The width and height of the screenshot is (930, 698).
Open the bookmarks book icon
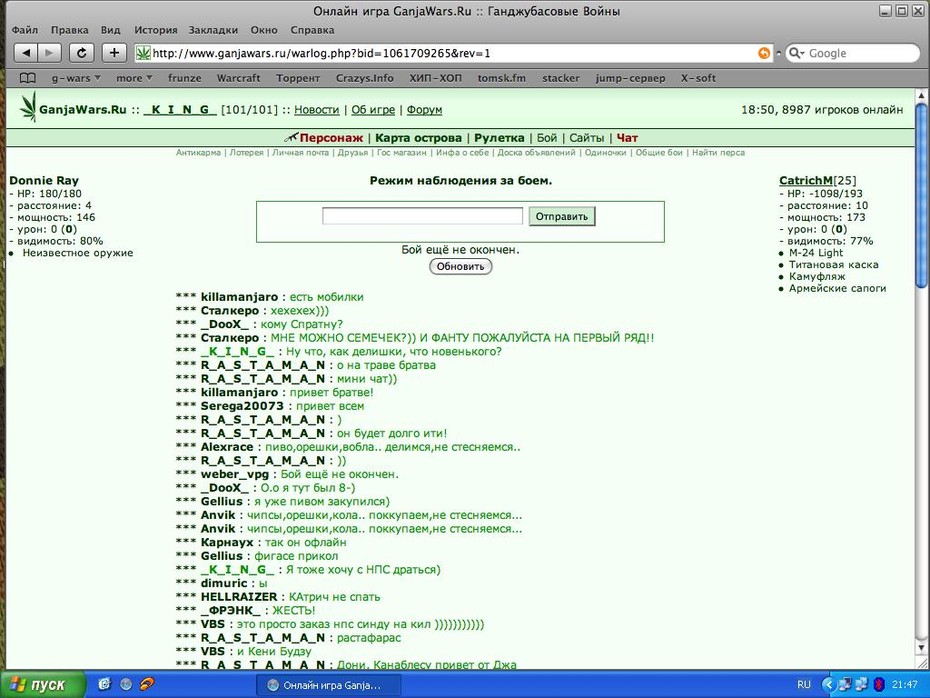point(27,78)
